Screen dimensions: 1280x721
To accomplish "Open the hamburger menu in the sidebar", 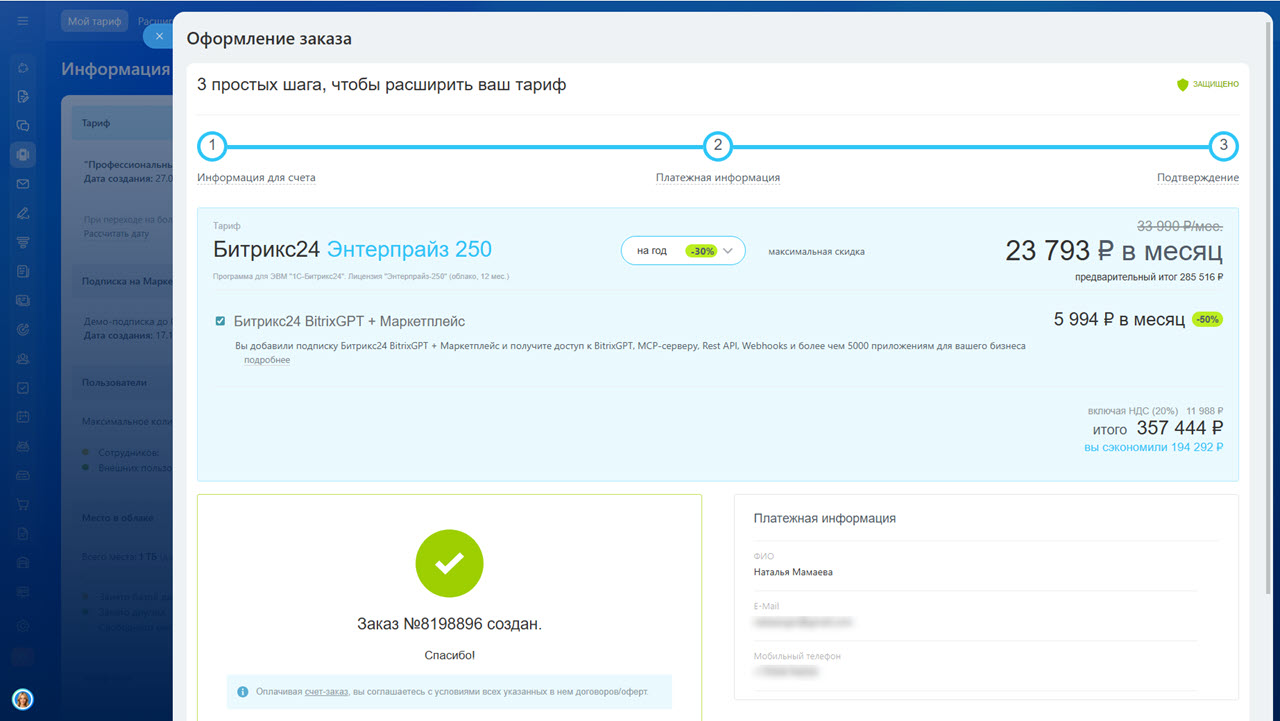I will (x=22, y=21).
